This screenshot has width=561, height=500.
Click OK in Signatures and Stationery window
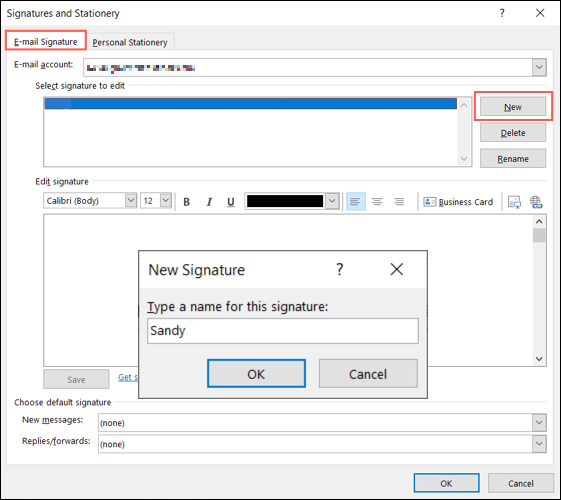[x=447, y=483]
